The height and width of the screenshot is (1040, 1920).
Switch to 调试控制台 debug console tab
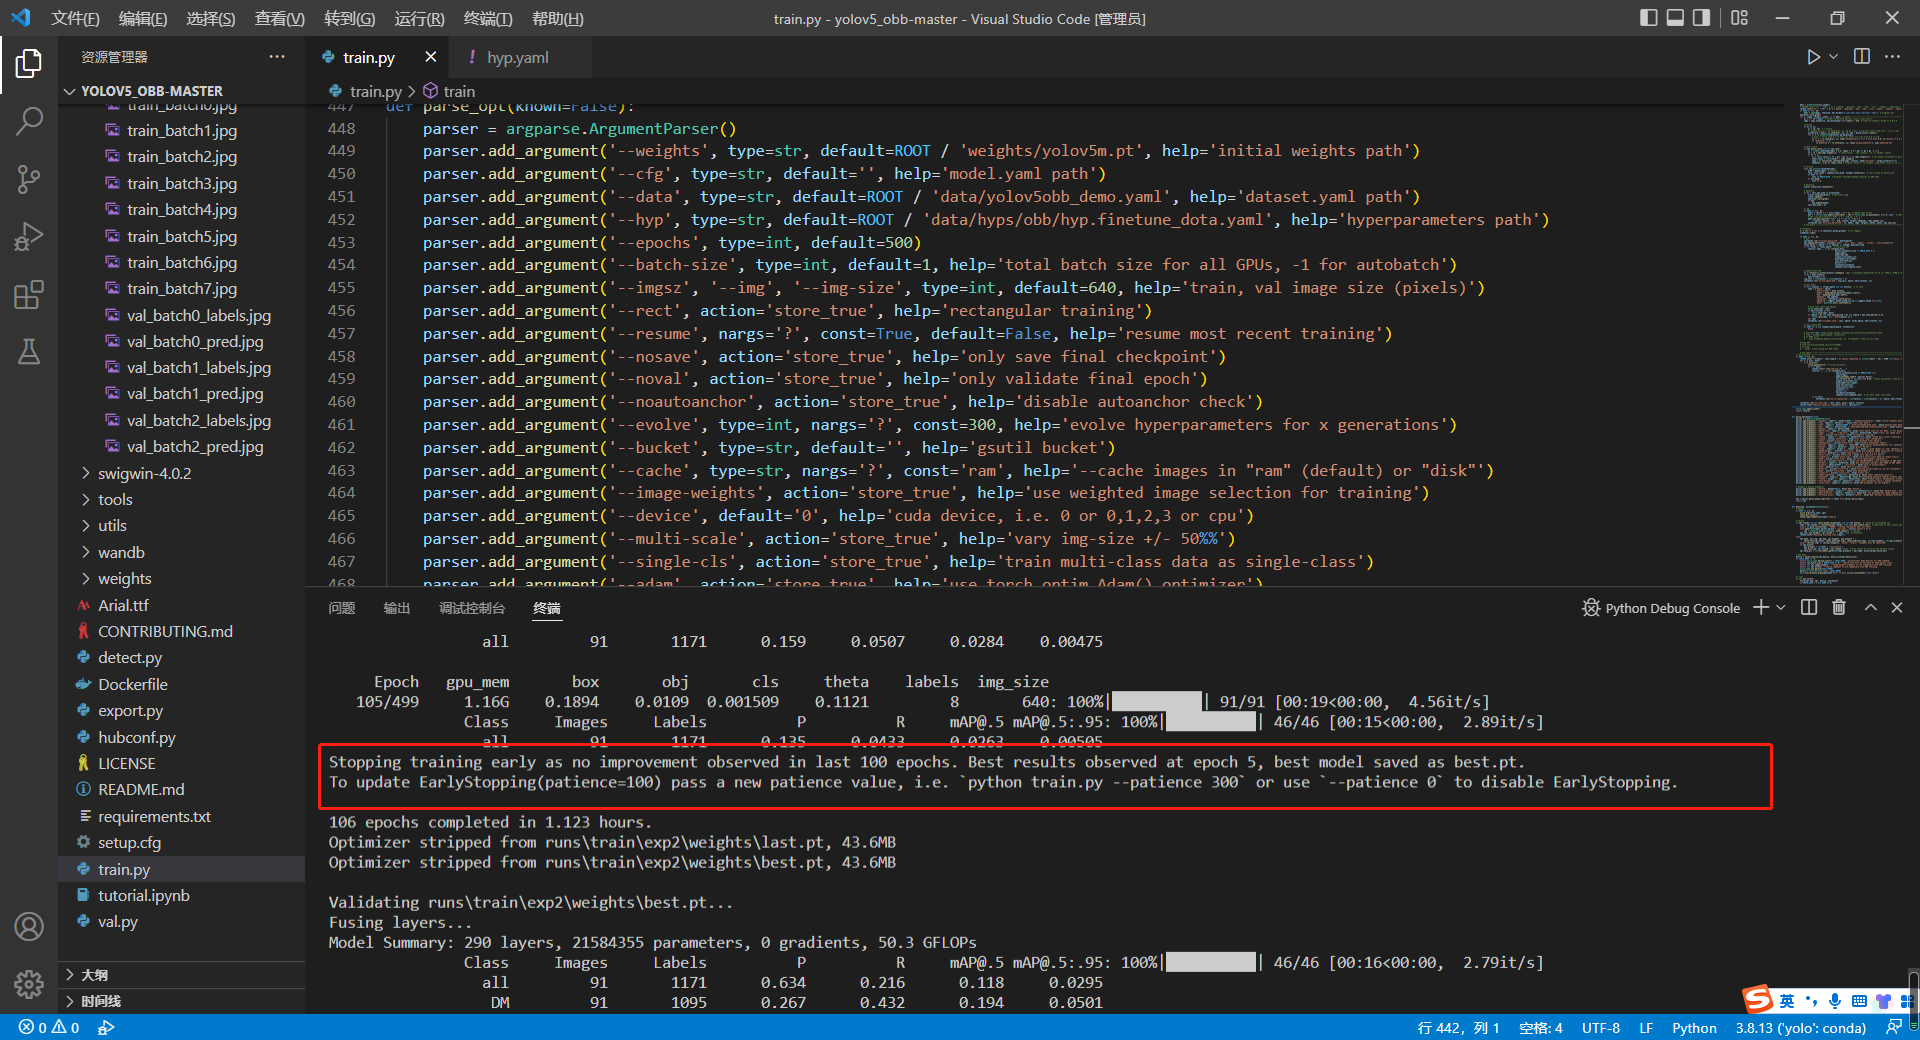[472, 607]
